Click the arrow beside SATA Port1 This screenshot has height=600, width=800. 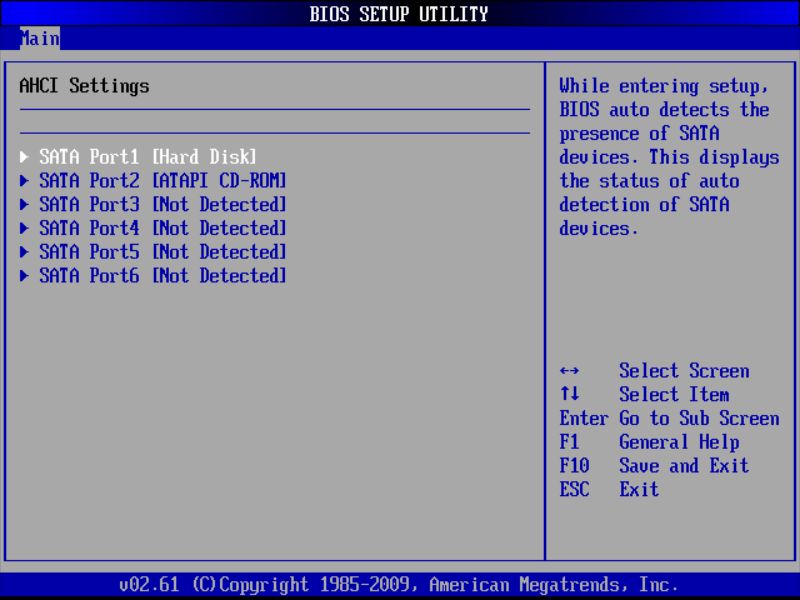pos(24,157)
